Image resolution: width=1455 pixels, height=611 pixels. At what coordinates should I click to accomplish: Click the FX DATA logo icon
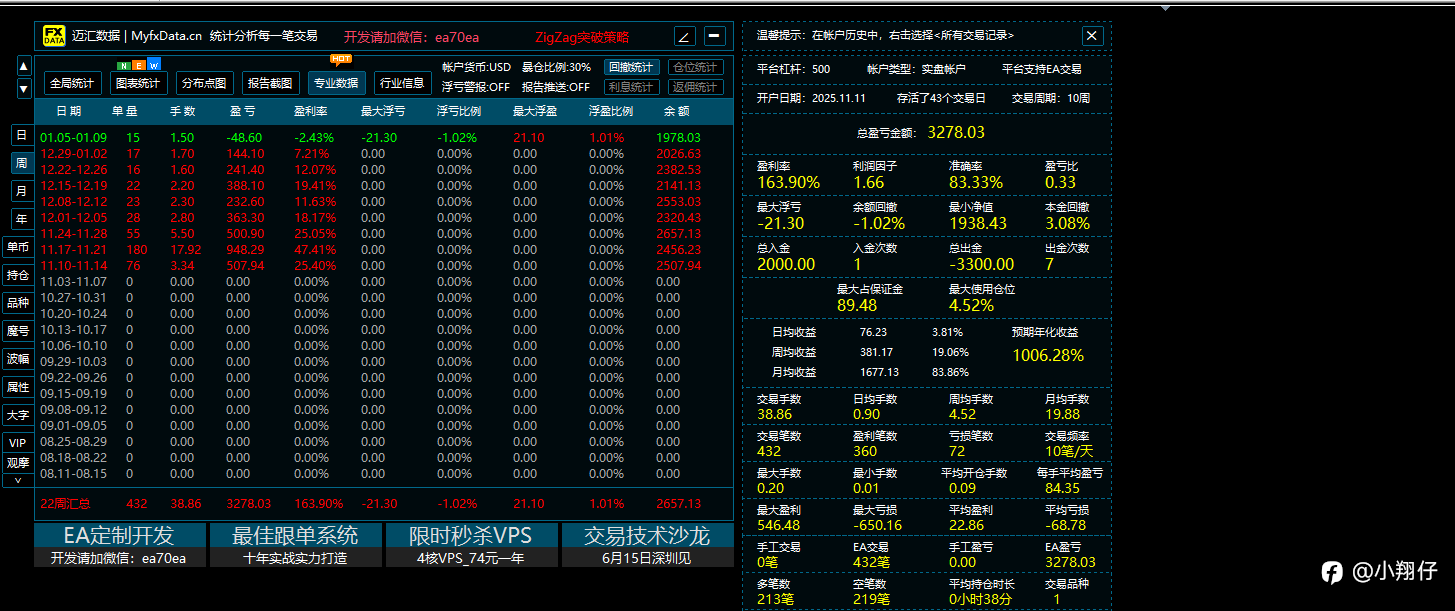tap(53, 36)
